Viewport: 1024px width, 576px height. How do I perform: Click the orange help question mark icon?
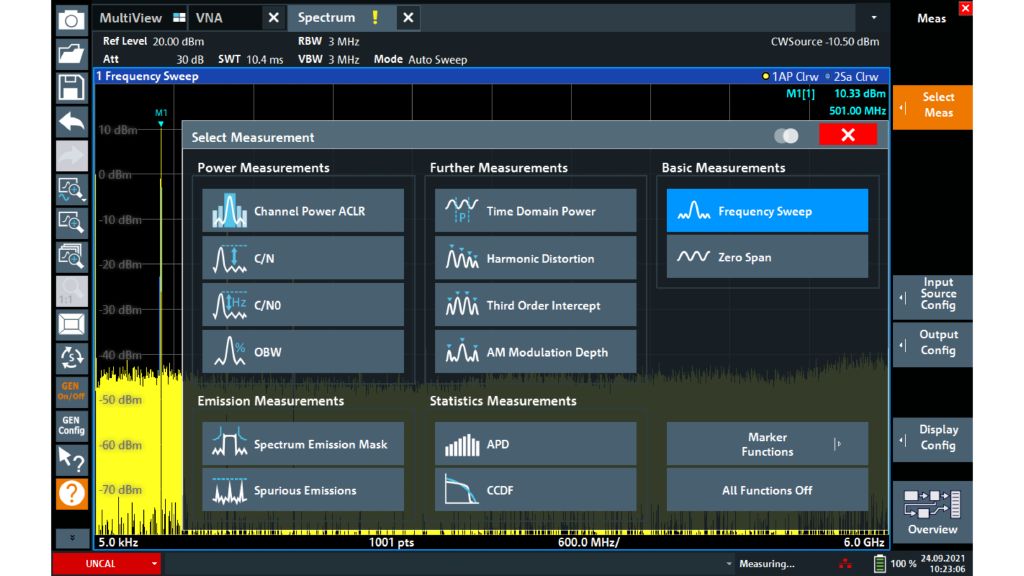pos(71,493)
